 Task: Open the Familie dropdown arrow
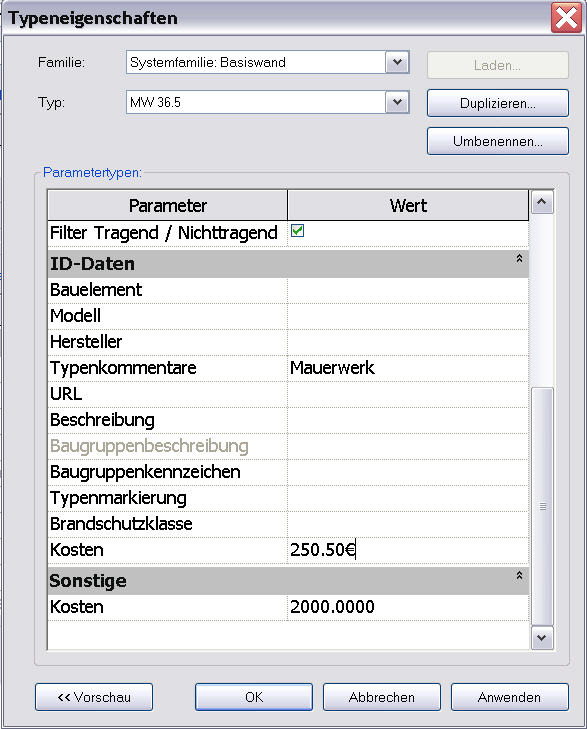pyautogui.click(x=397, y=62)
